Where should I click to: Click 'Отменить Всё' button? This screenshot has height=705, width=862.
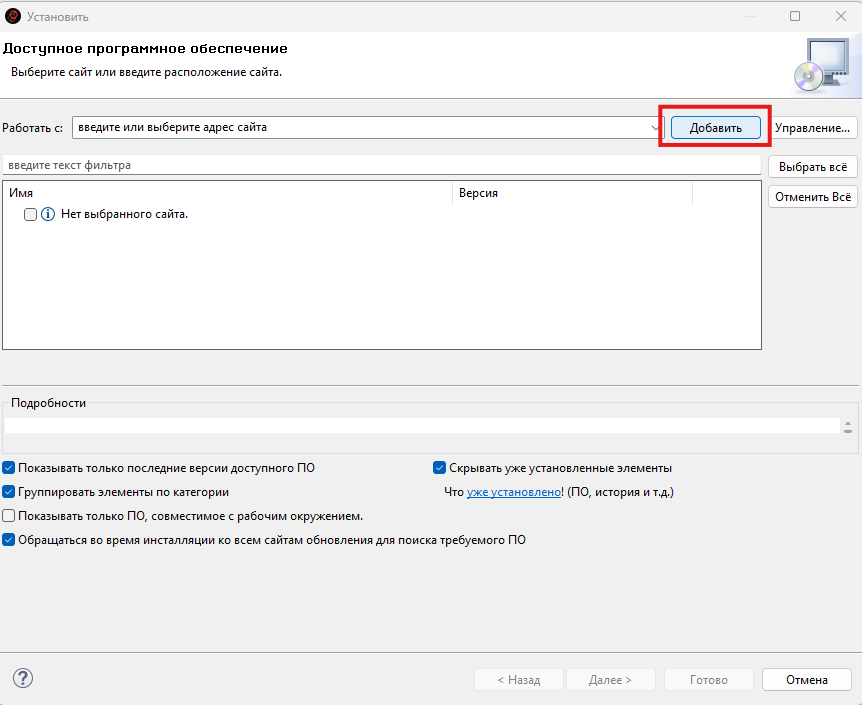pyautogui.click(x=813, y=197)
